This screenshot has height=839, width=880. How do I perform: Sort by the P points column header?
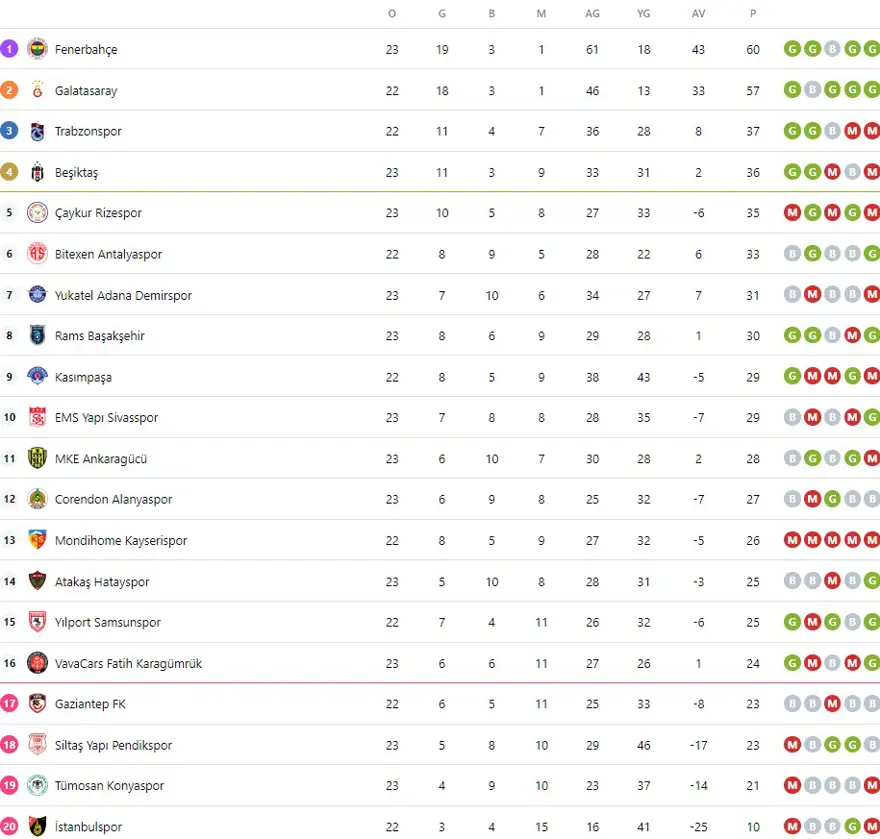click(x=753, y=14)
